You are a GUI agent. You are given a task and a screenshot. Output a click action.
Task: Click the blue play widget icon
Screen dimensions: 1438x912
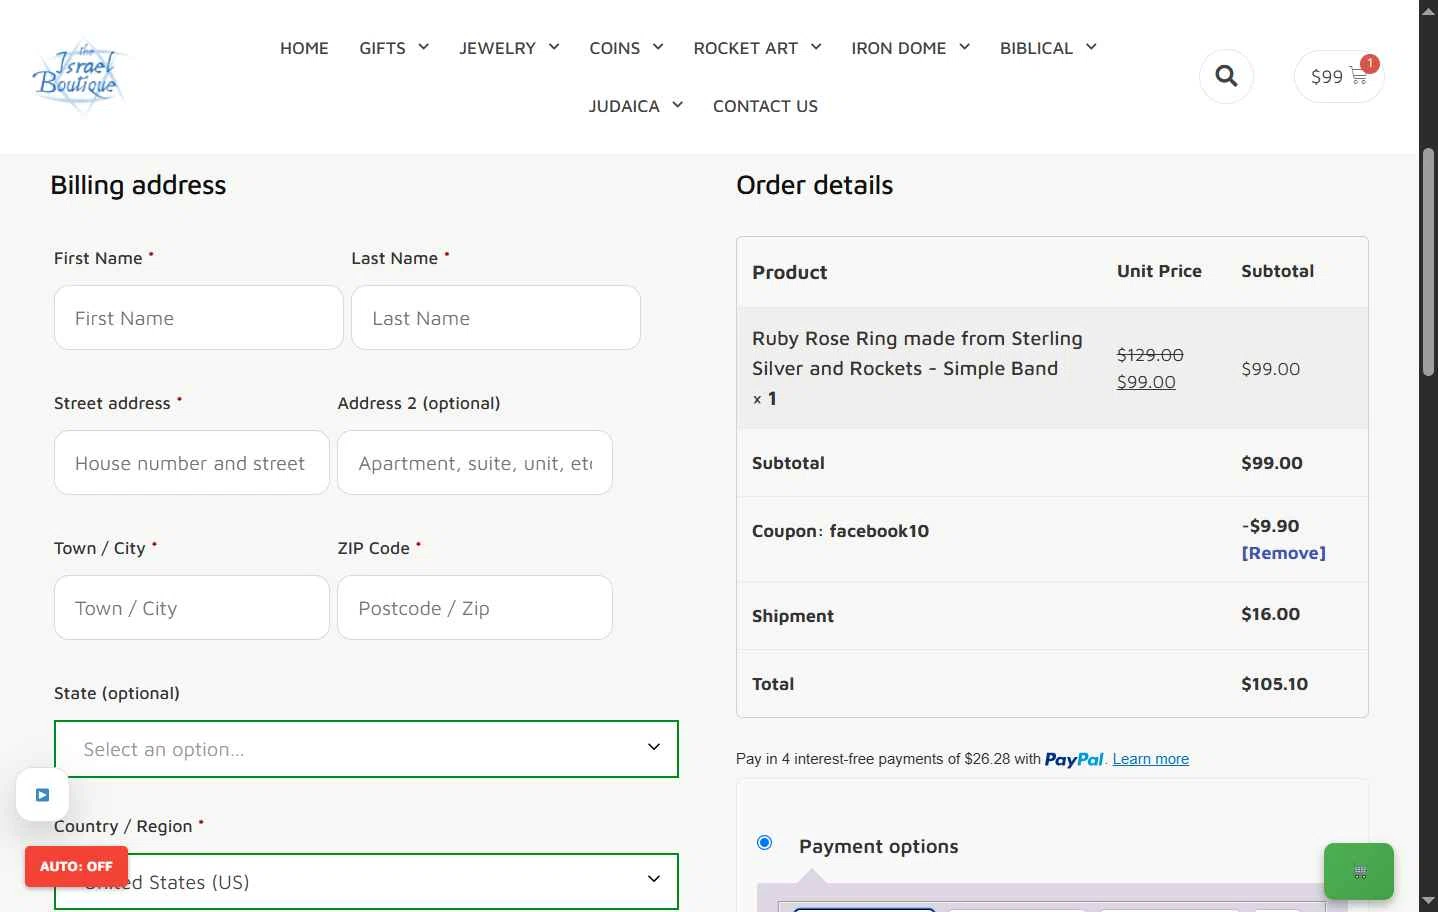click(42, 795)
